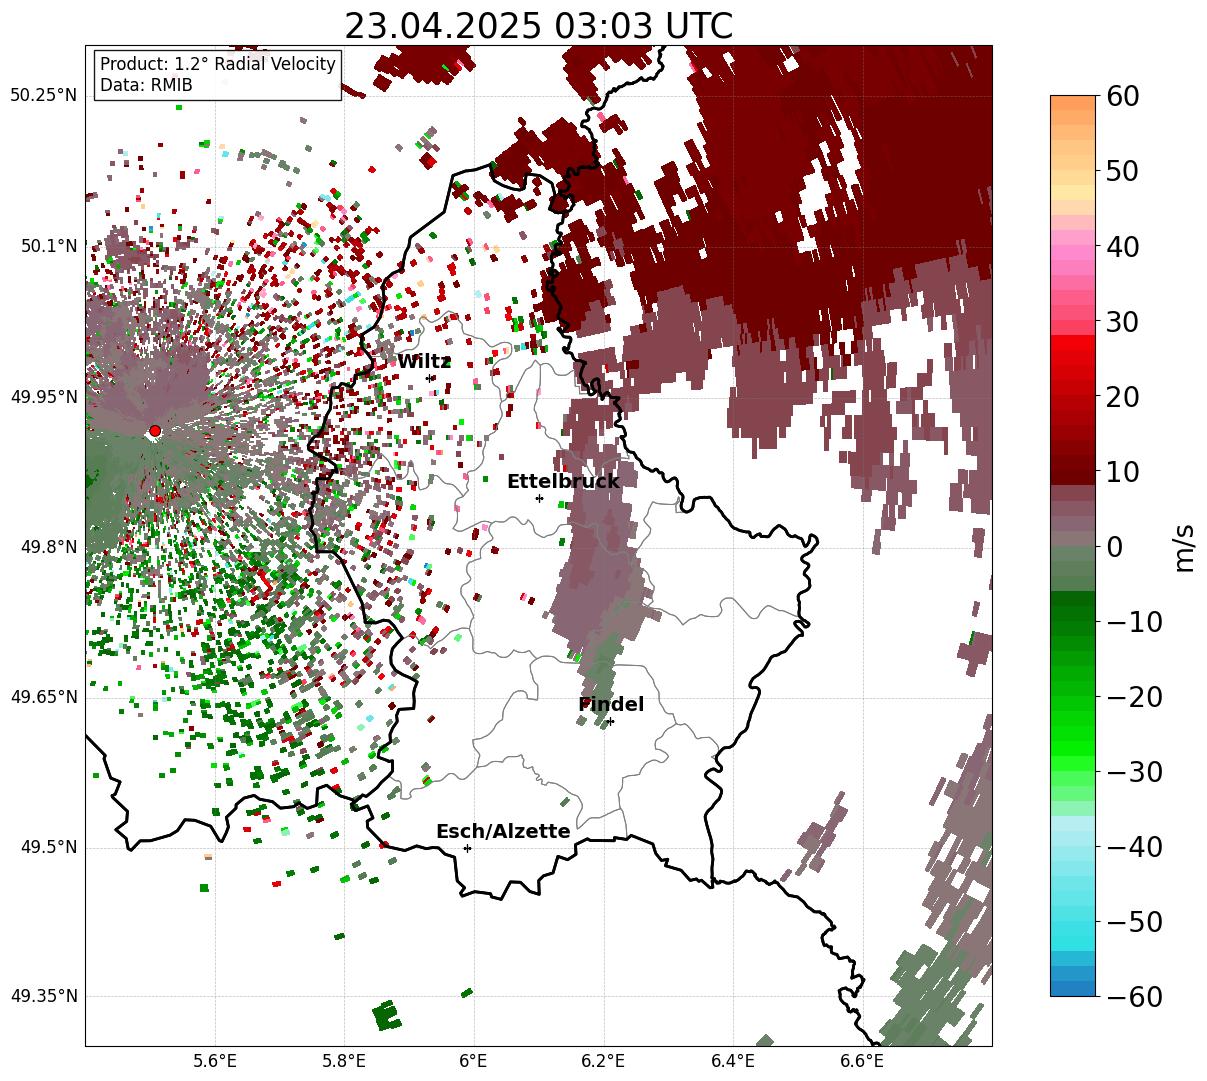Click the Esch/Alzette city label
1207x1081 pixels.
tap(503, 832)
